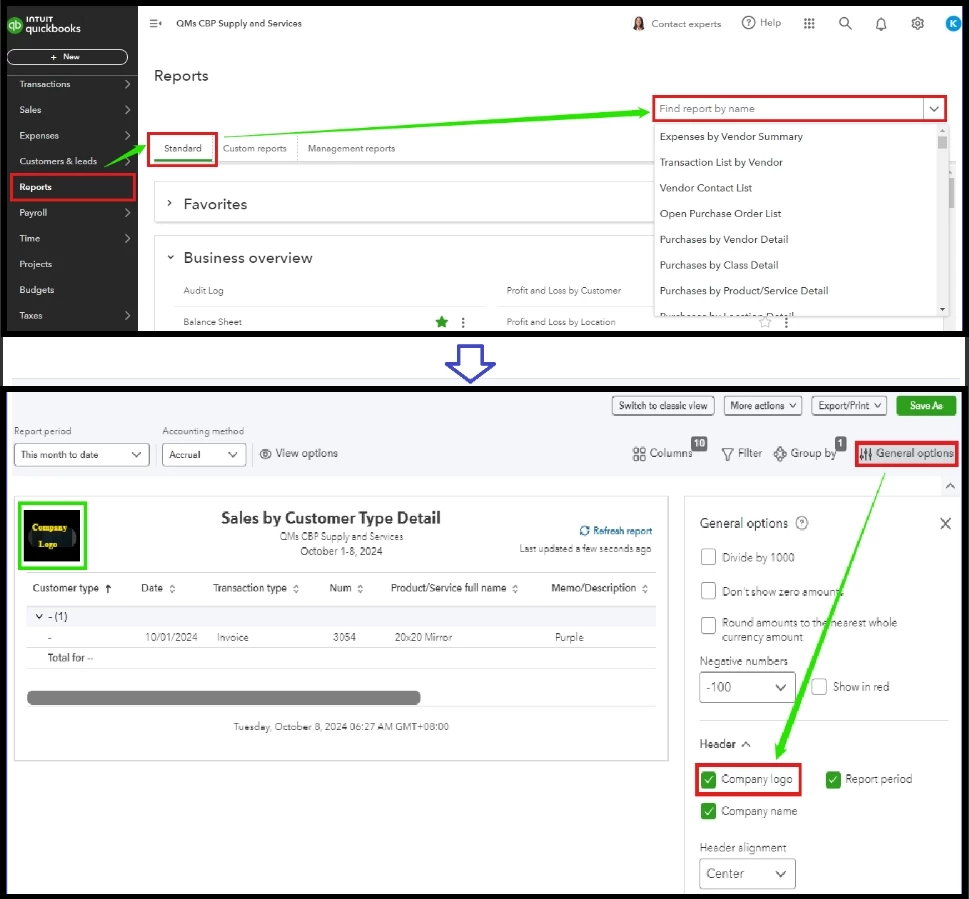Open the Audit Log report link
The width and height of the screenshot is (969, 899).
(203, 290)
